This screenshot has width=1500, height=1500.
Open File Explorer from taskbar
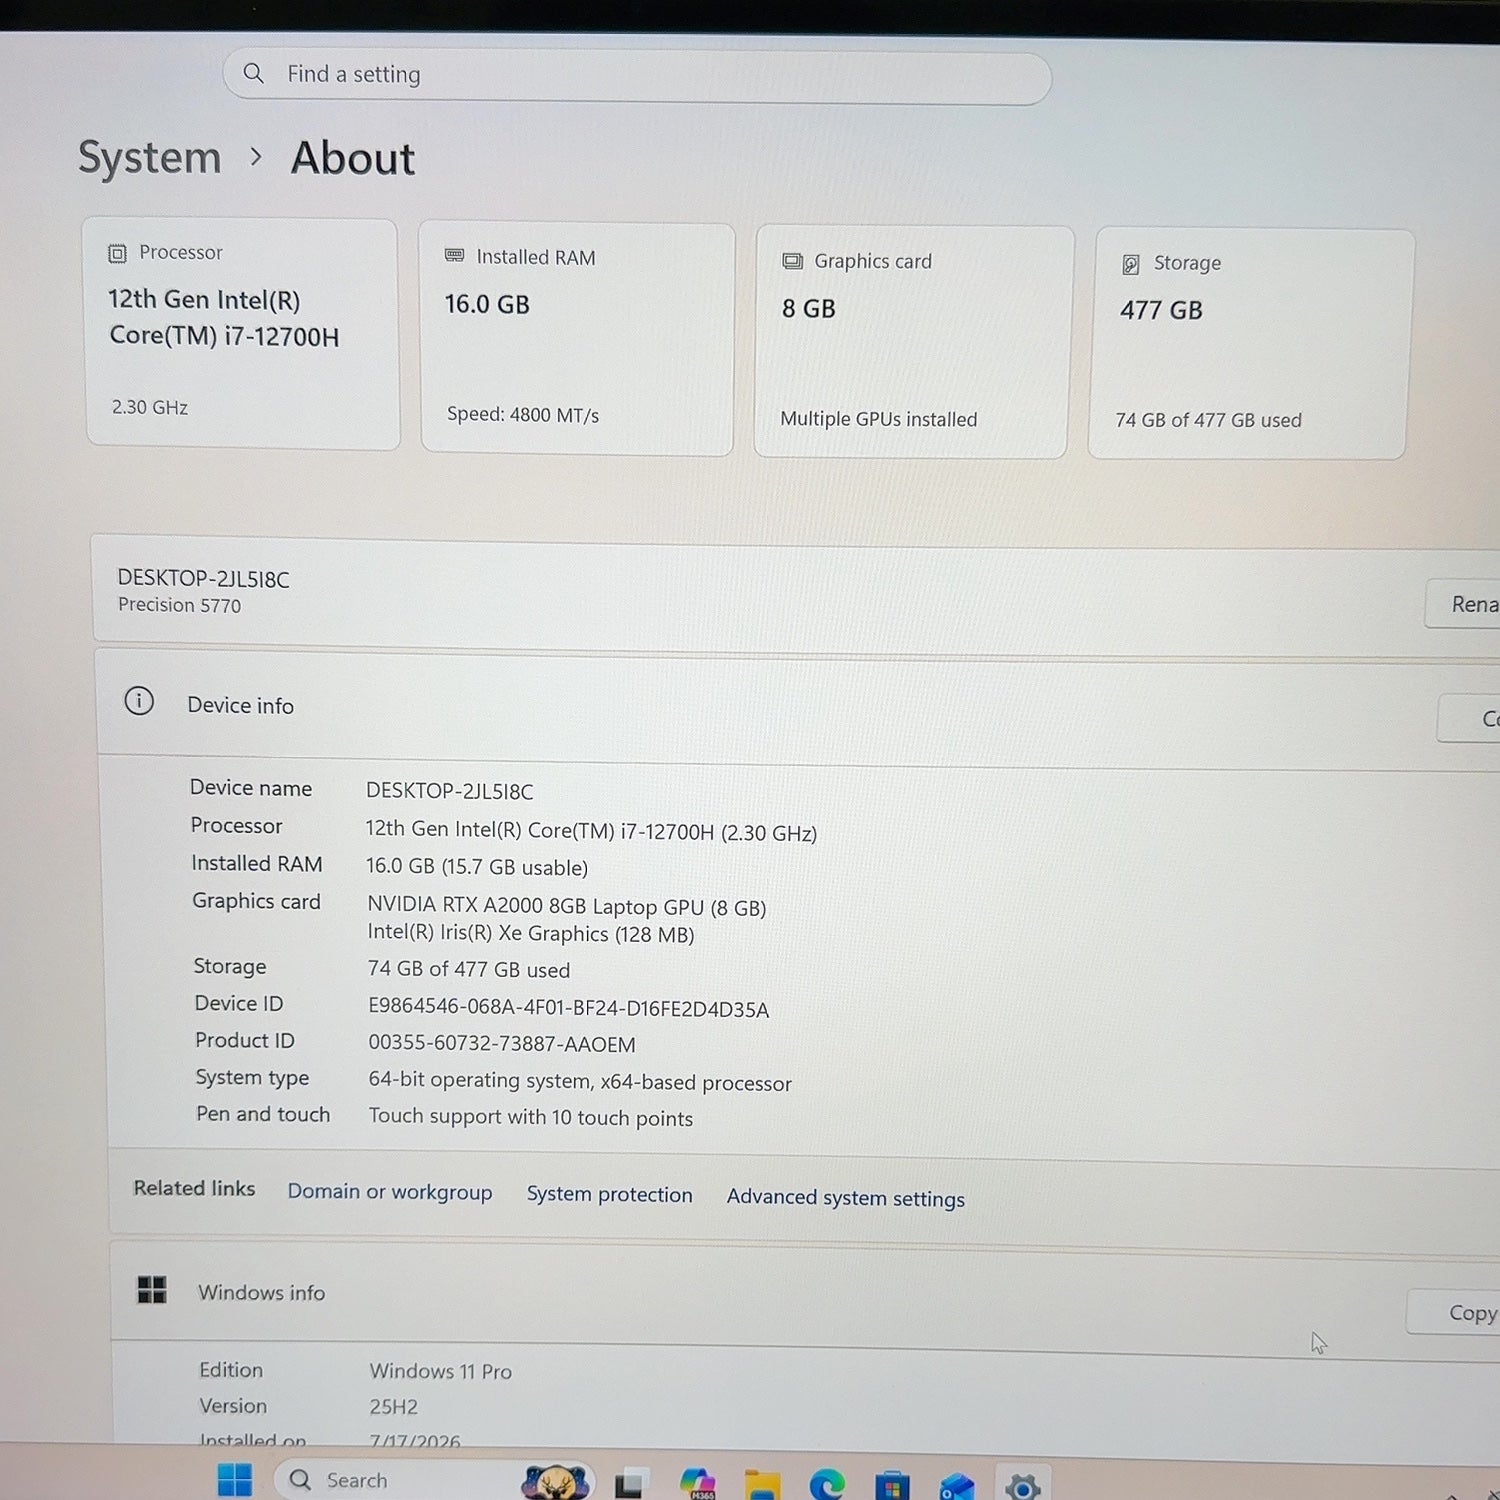click(762, 1485)
